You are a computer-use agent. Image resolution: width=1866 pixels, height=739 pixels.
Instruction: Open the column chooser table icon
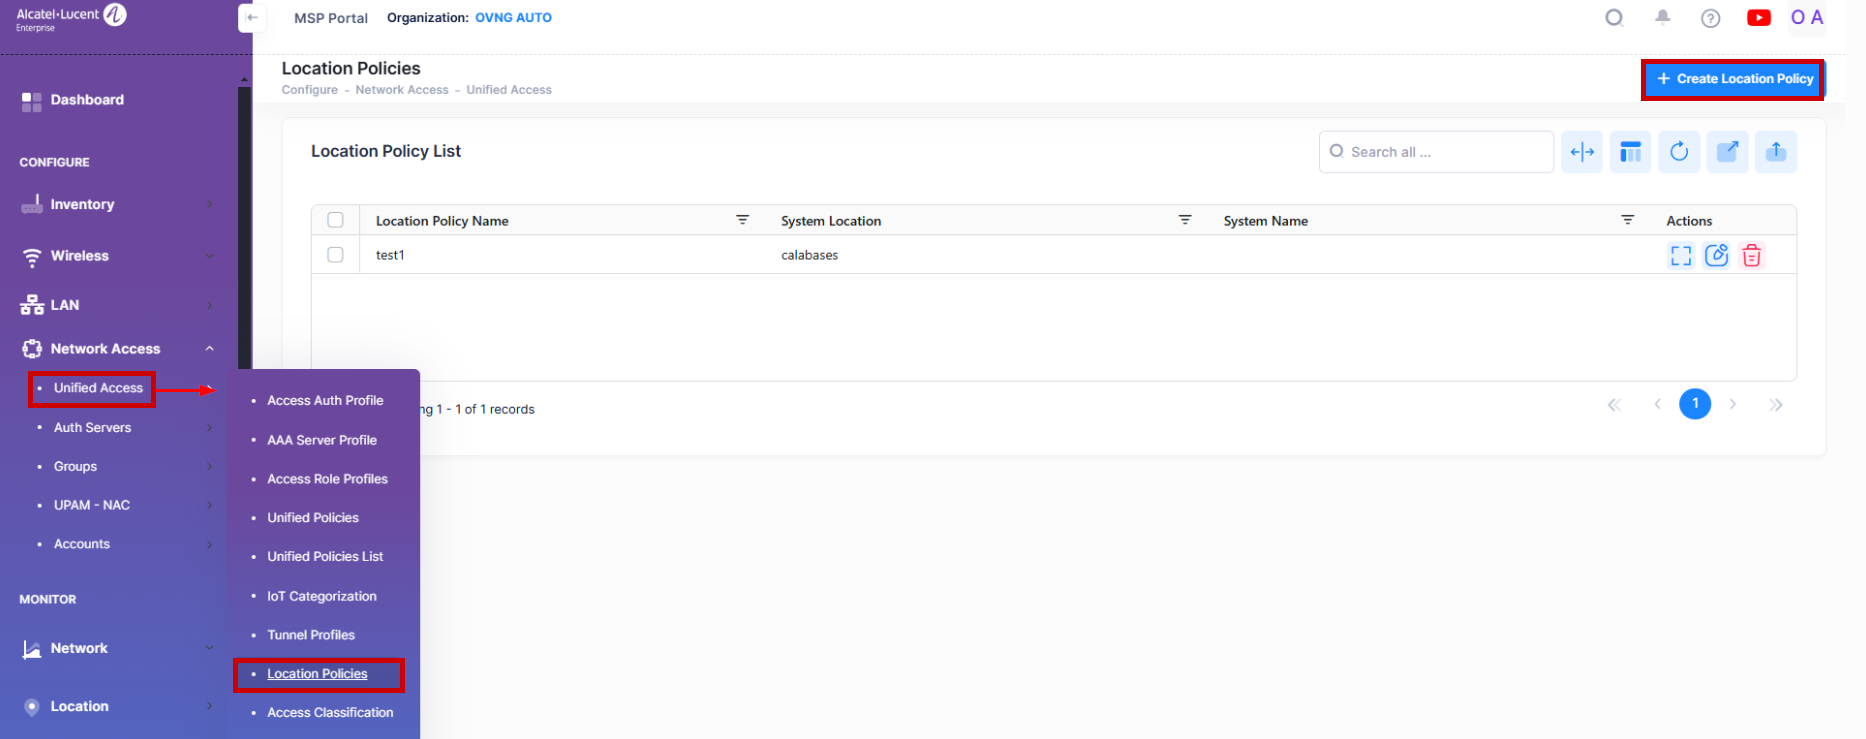click(1630, 152)
